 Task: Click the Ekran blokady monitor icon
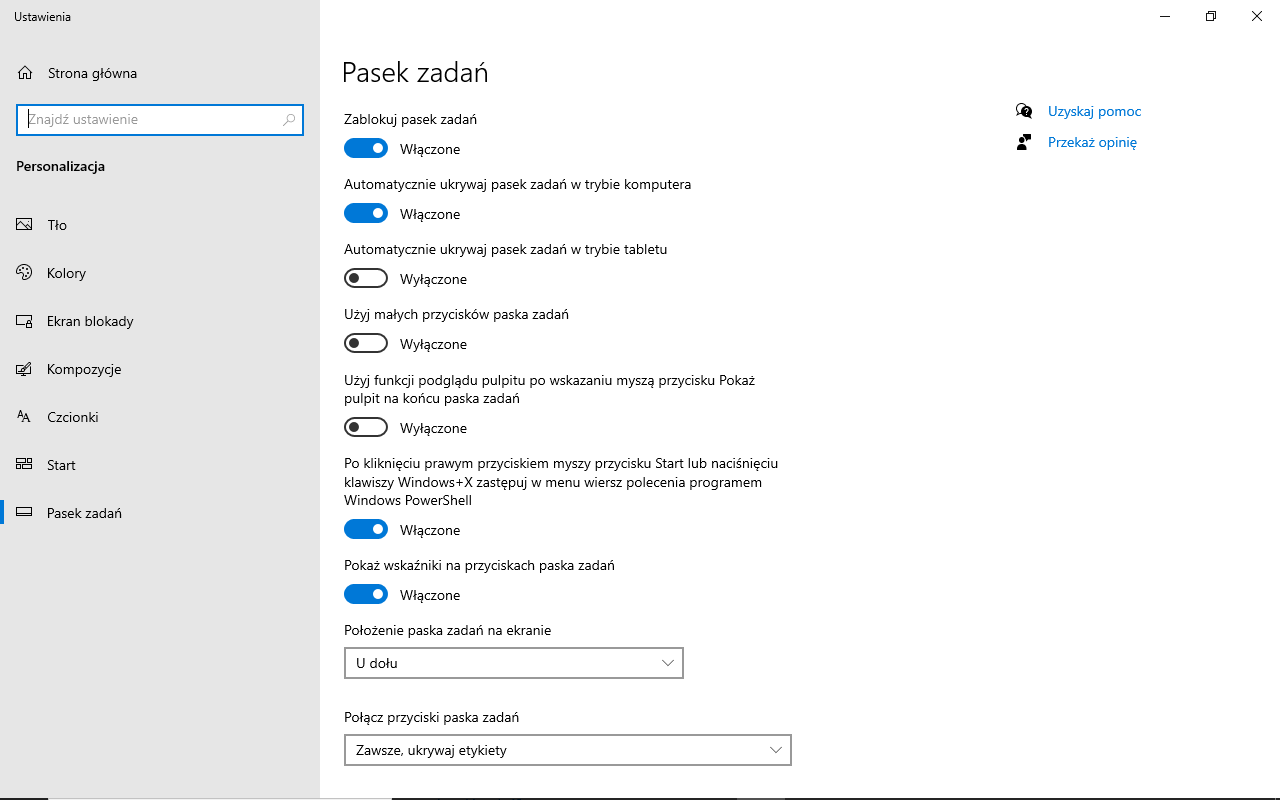[25, 321]
